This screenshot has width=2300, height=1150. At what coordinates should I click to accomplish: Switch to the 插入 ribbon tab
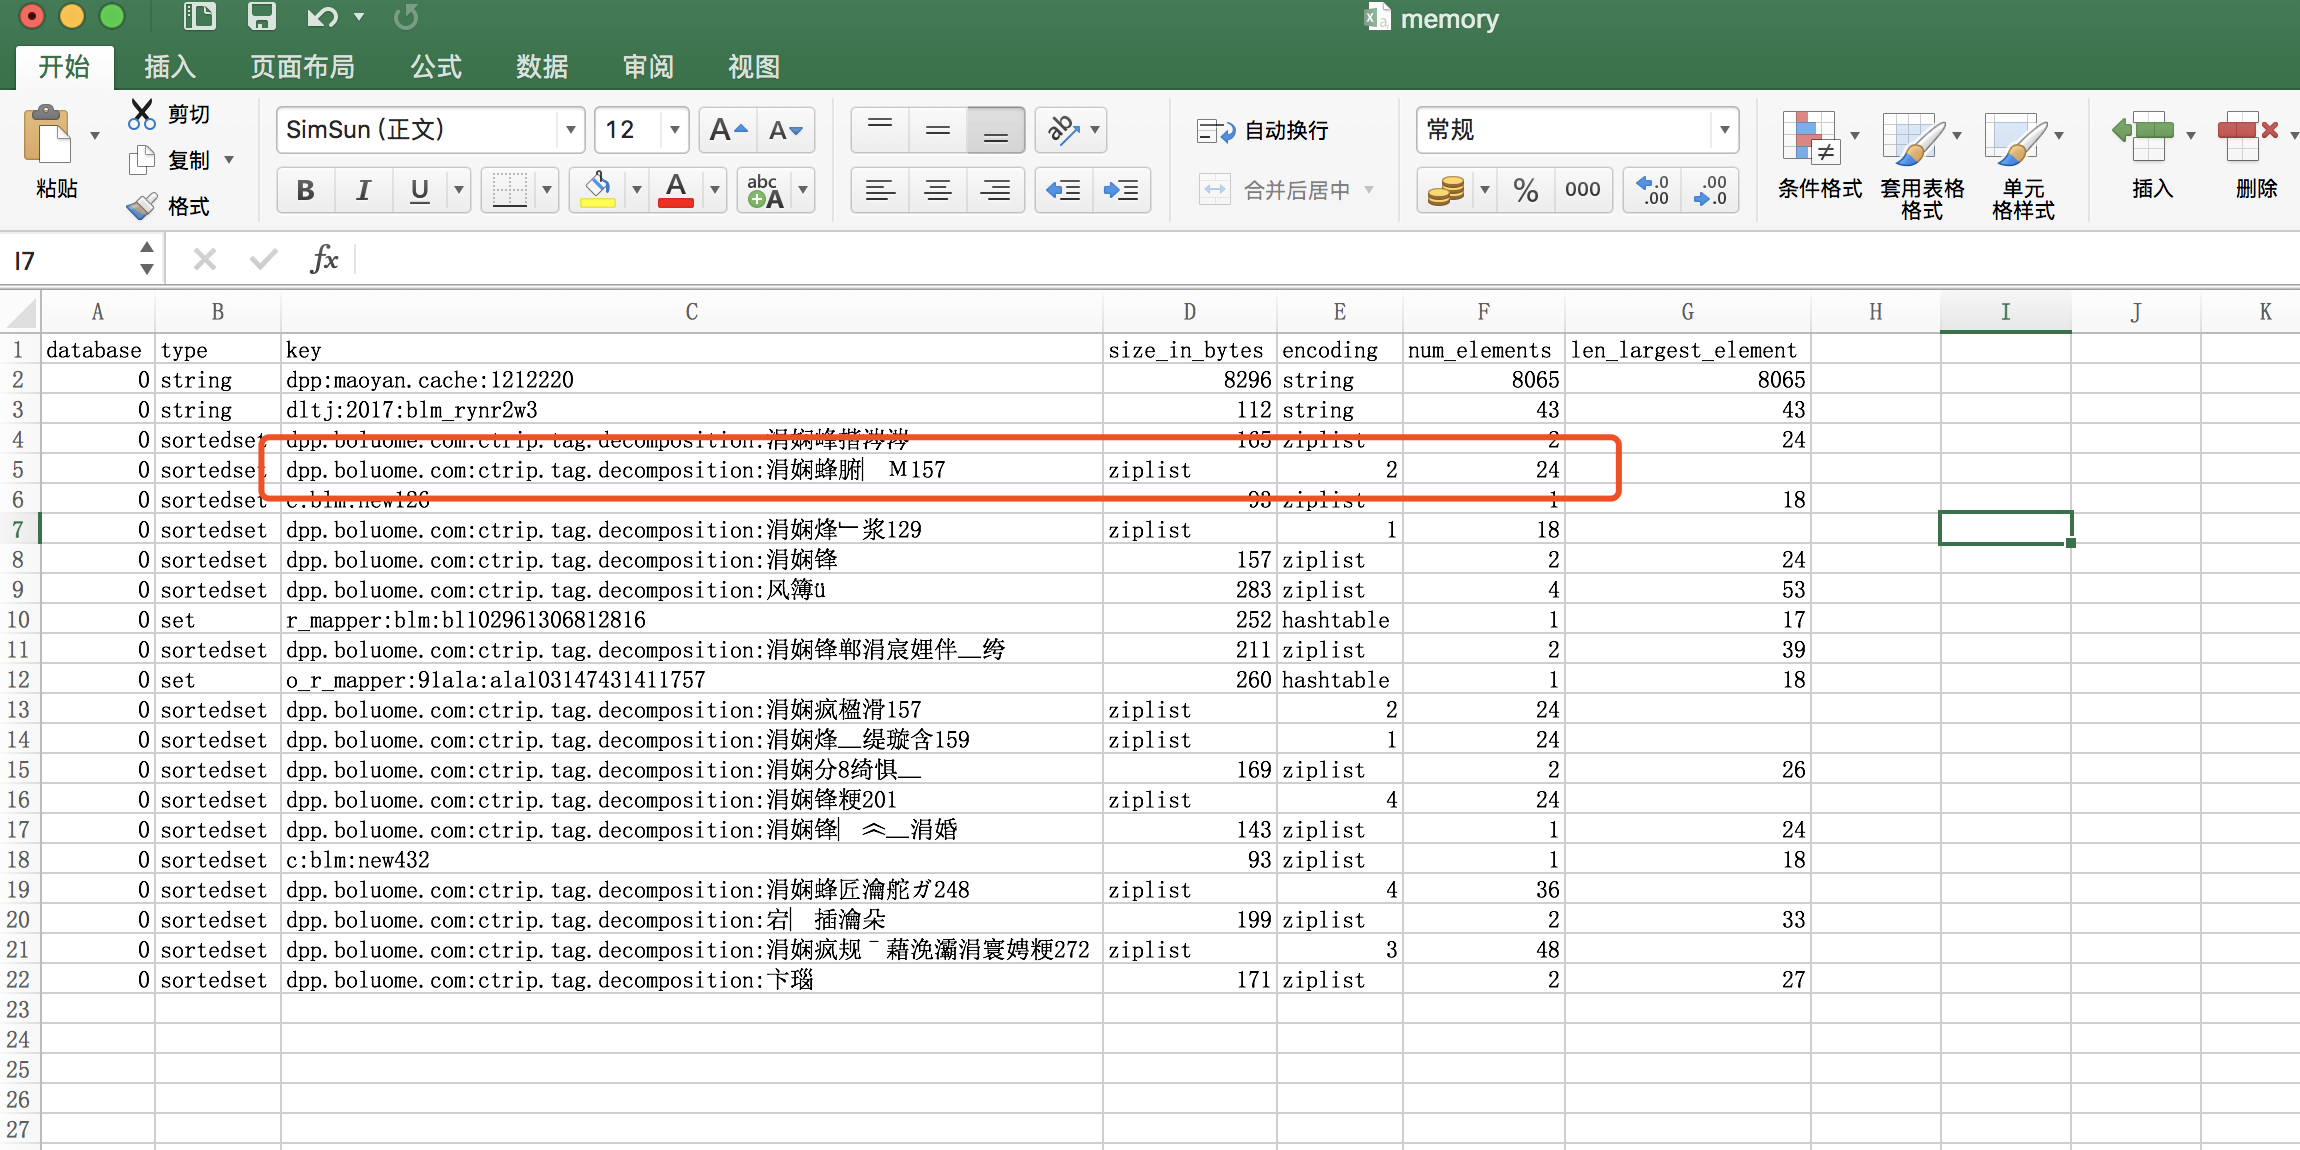(x=169, y=67)
